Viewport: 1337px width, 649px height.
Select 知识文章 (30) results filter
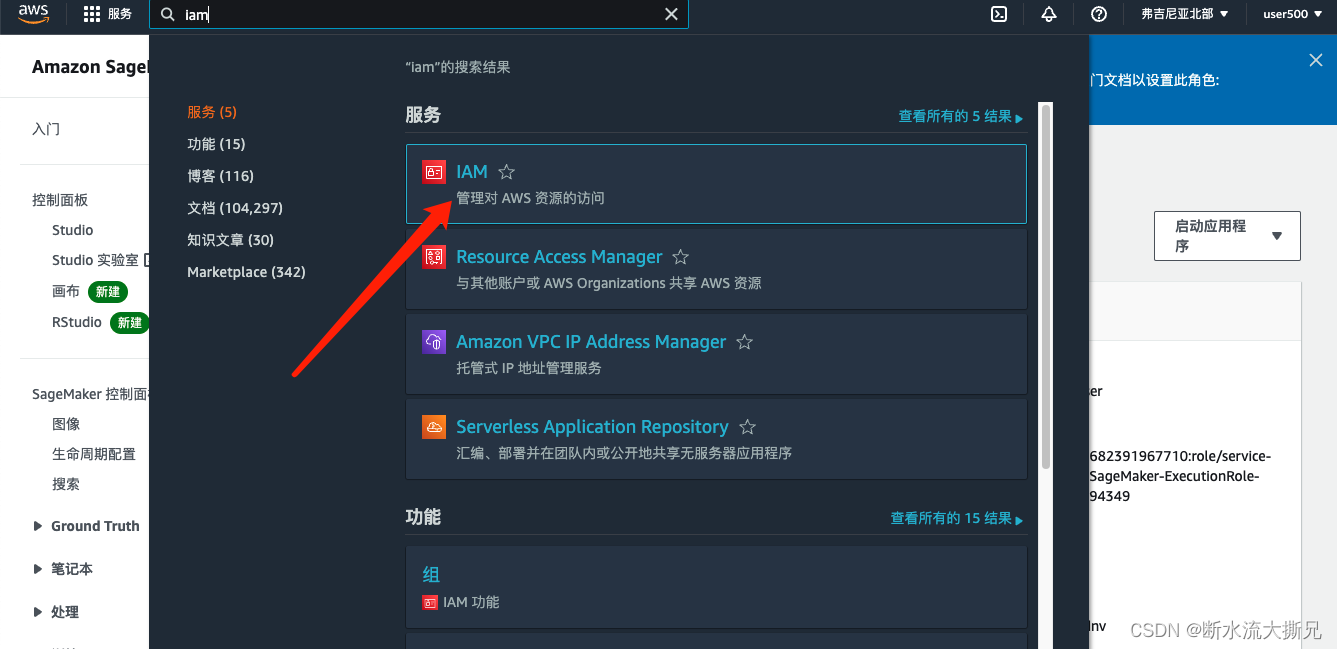pos(230,240)
